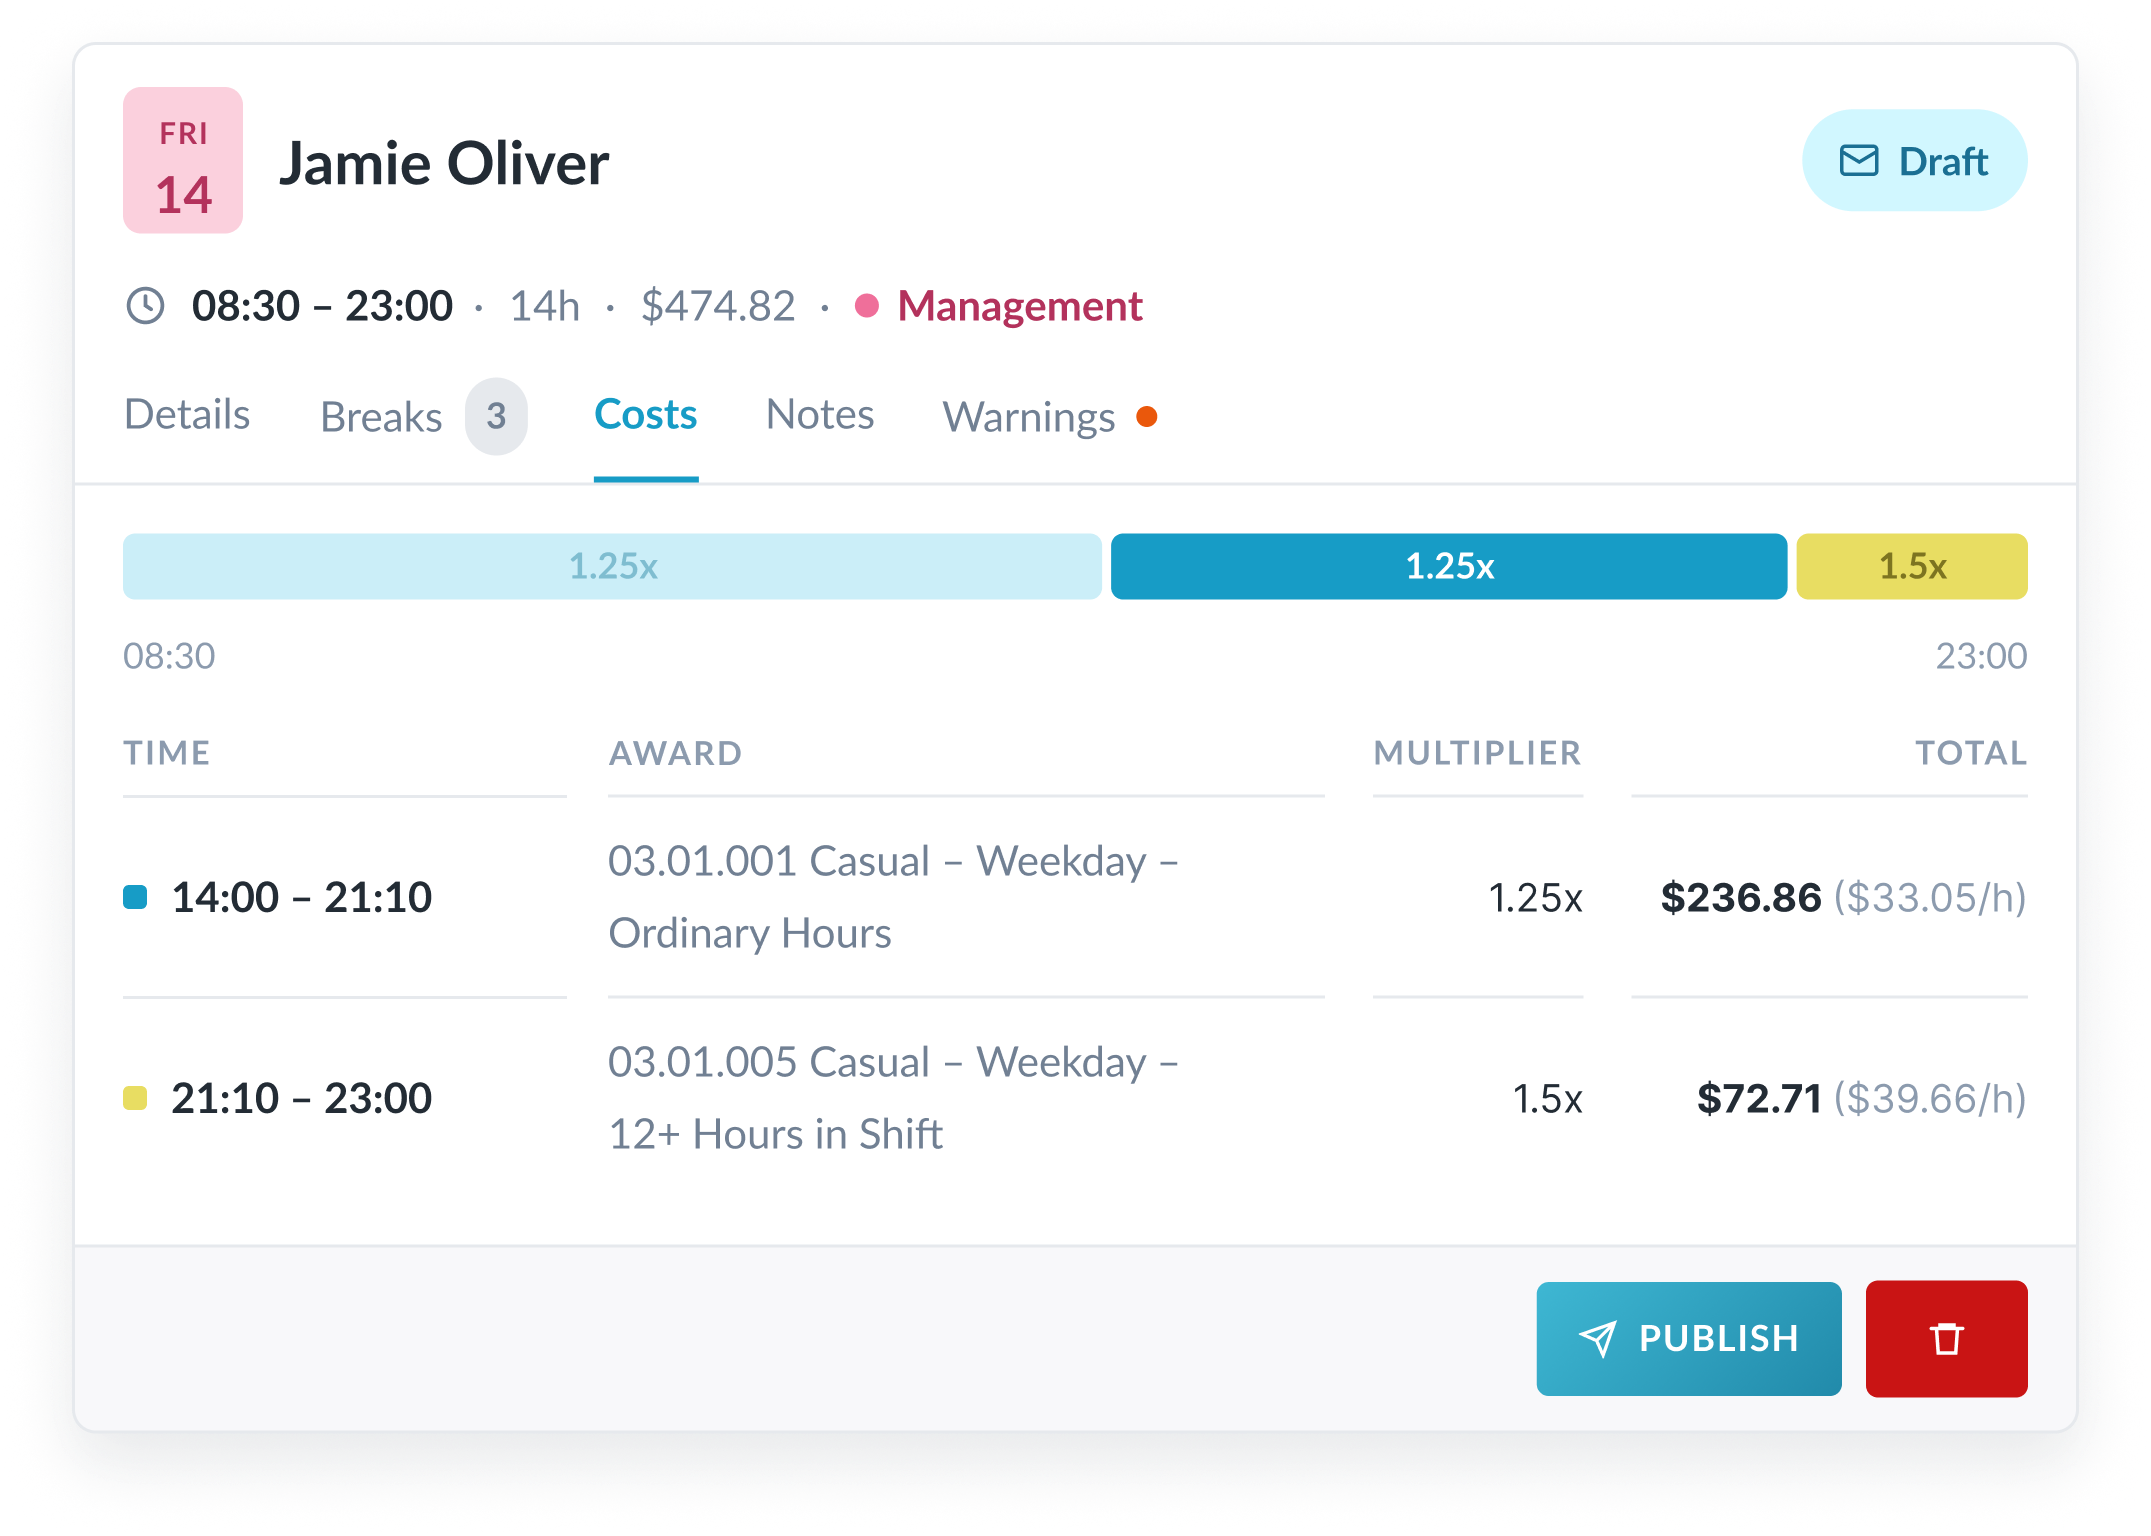
Task: Click the Draft status button
Action: 1914,161
